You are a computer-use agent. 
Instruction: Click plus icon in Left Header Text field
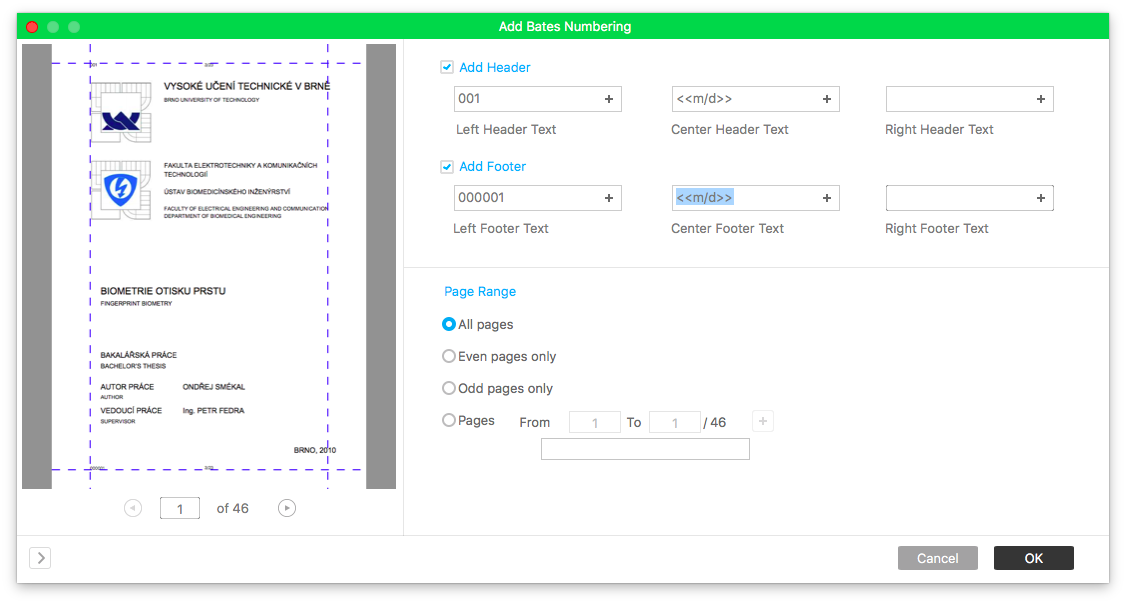[x=608, y=99]
